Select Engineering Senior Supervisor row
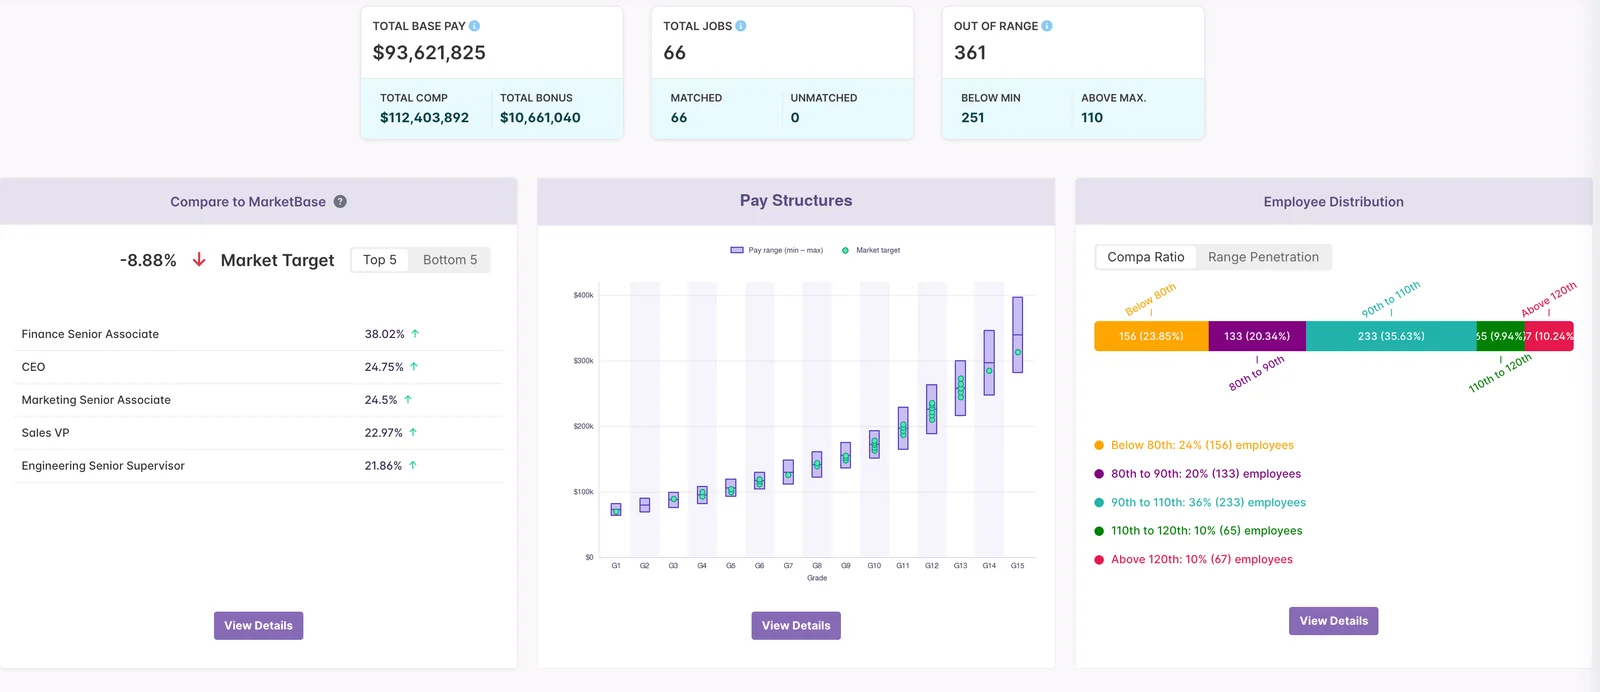Image resolution: width=1600 pixels, height=692 pixels. coord(258,466)
